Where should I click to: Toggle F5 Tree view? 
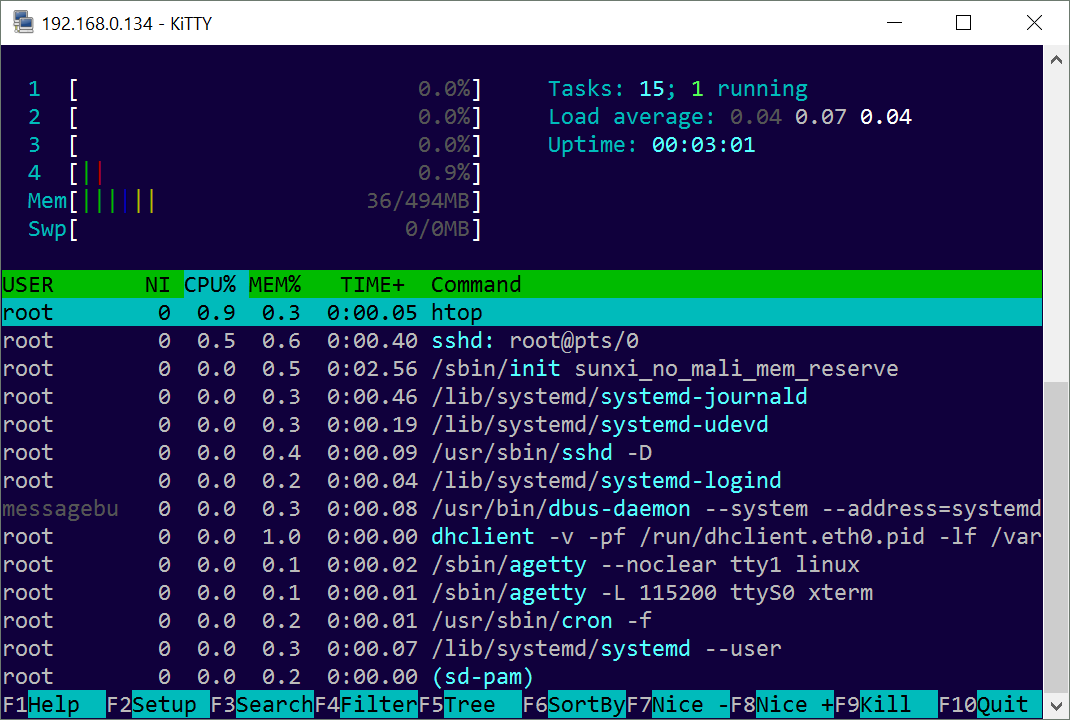[470, 705]
